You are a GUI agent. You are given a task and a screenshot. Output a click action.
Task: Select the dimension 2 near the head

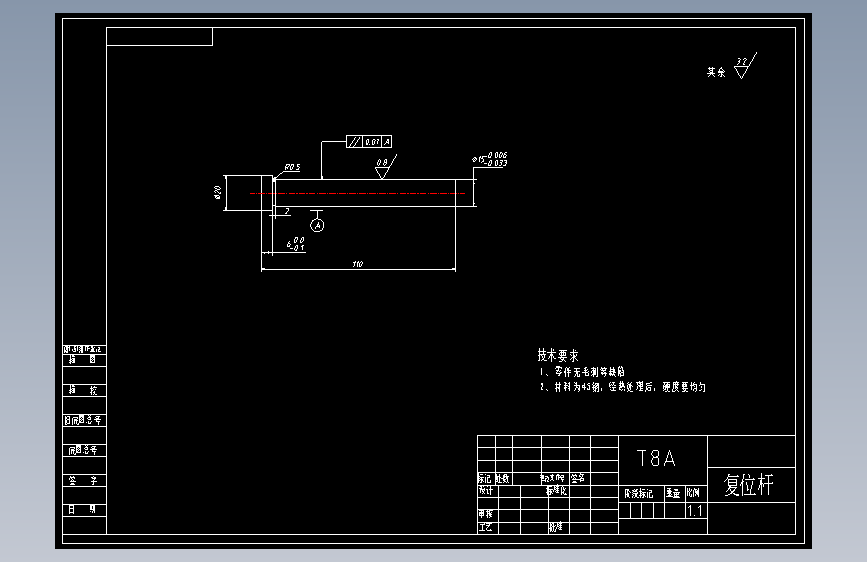click(287, 211)
